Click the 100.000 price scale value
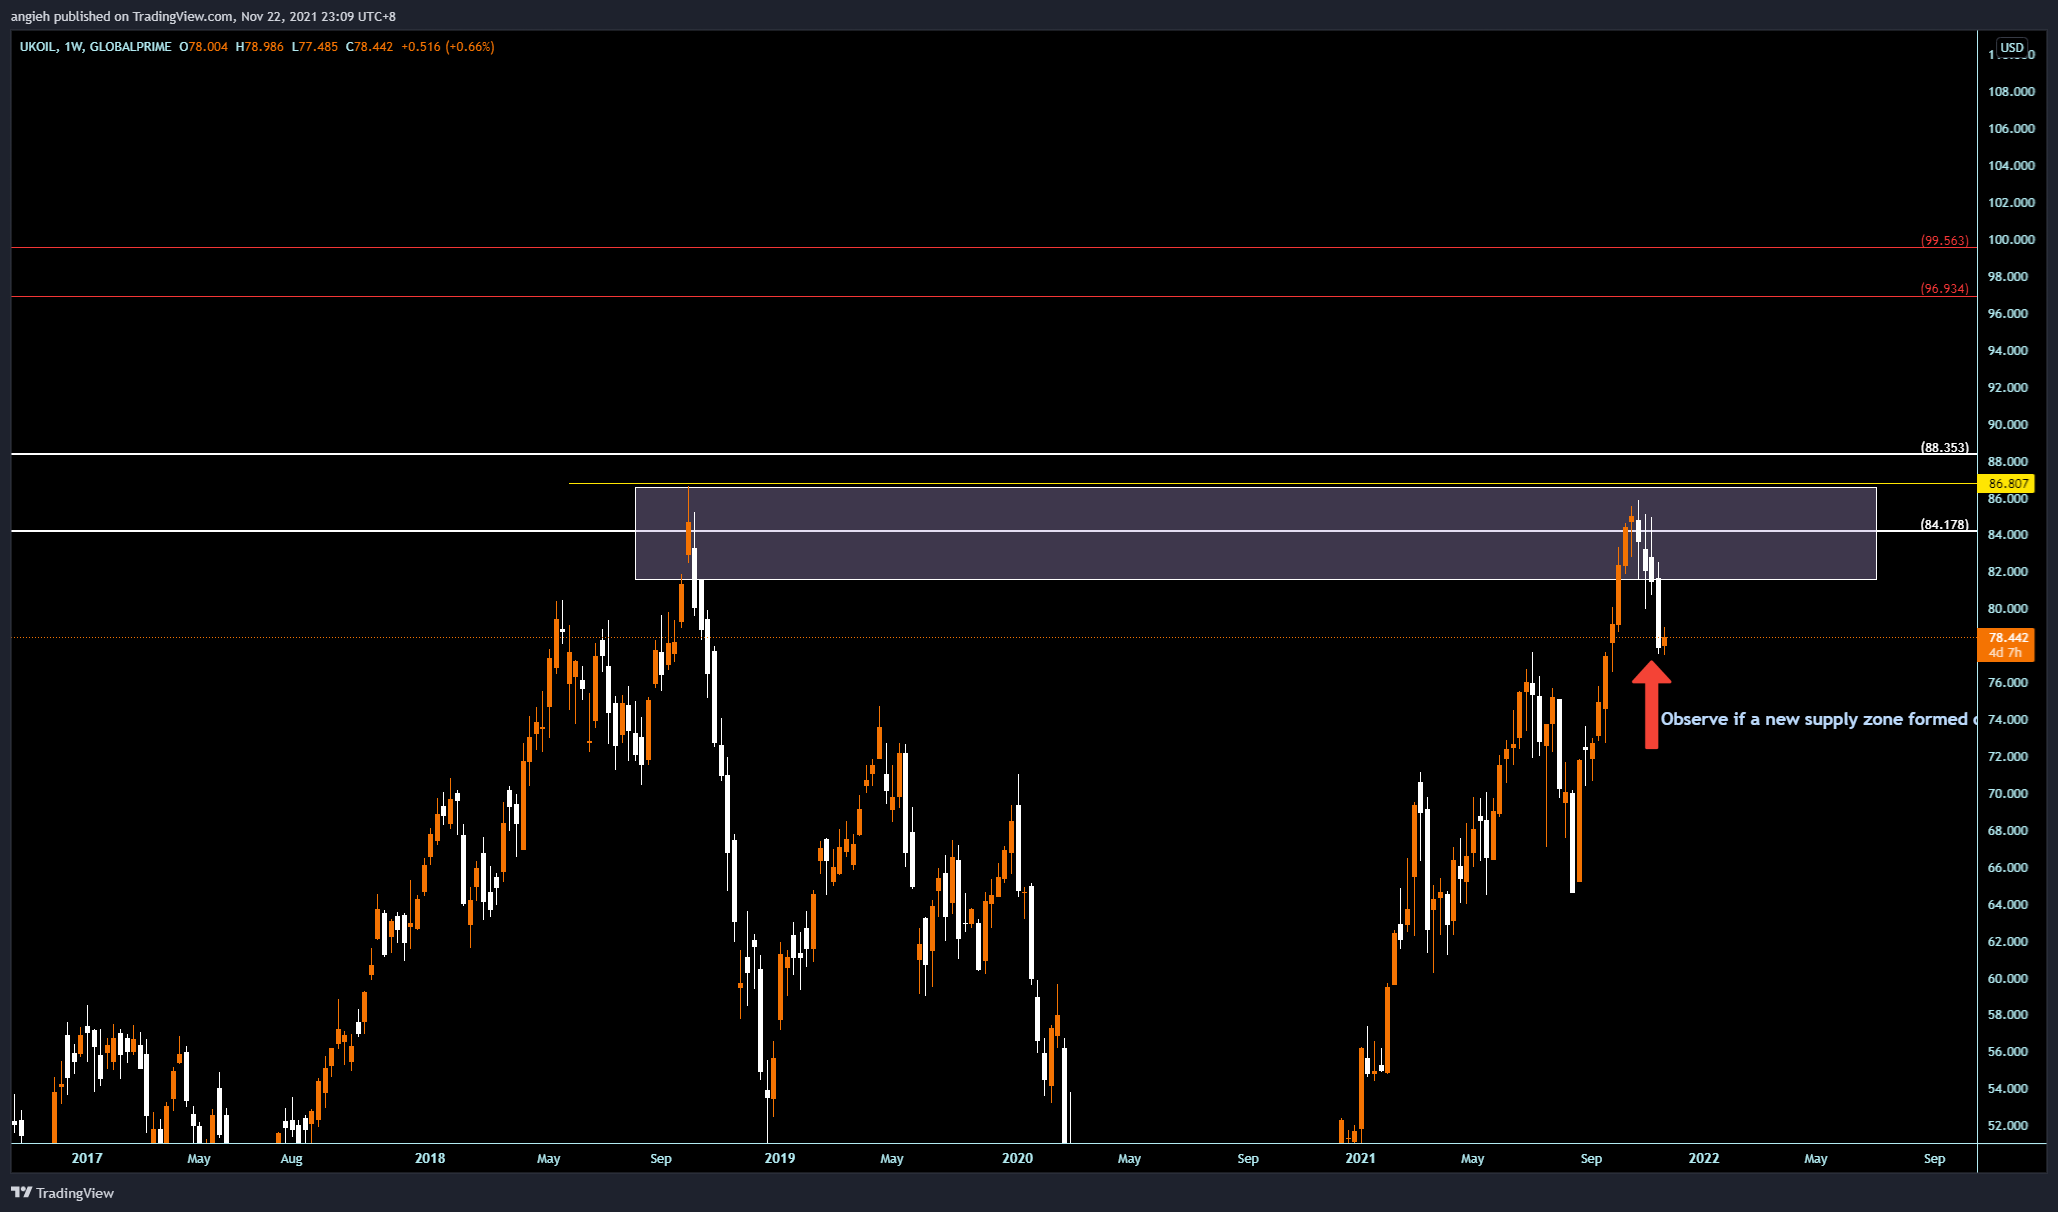Viewport: 2058px width, 1212px height. click(x=2011, y=240)
